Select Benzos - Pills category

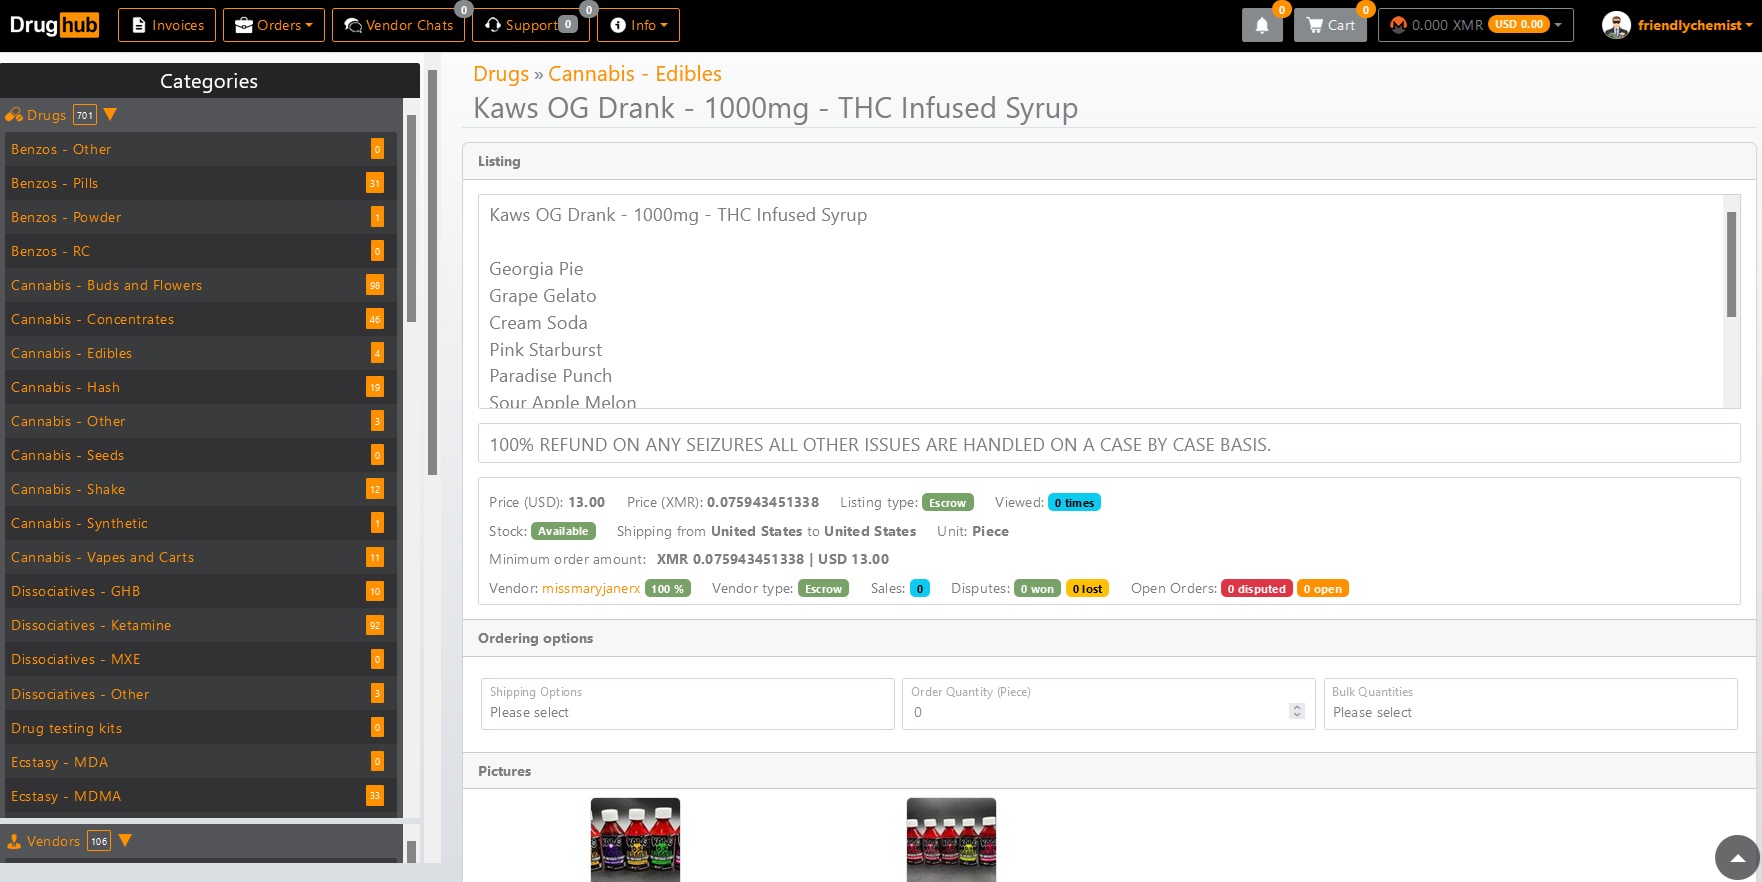[200, 183]
